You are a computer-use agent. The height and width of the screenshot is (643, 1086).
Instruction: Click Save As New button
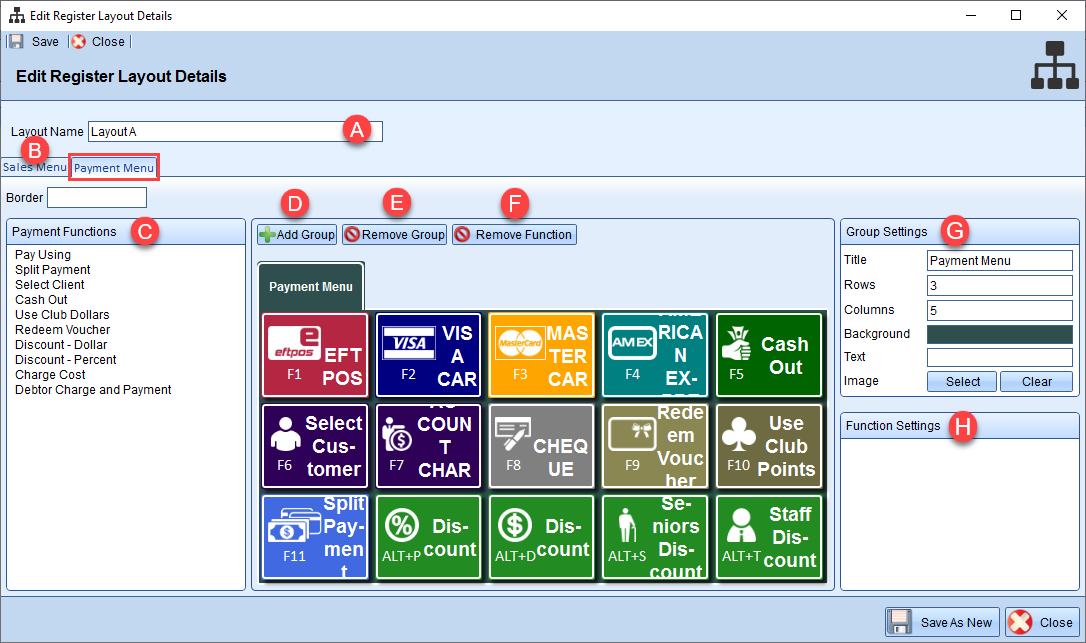click(x=943, y=622)
